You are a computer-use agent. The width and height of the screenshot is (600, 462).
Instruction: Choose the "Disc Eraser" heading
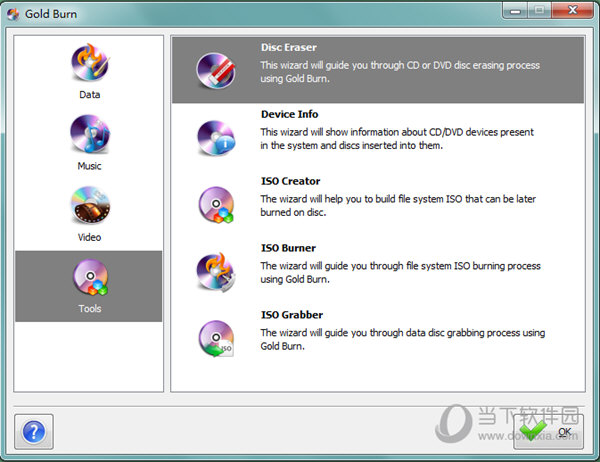coord(289,47)
